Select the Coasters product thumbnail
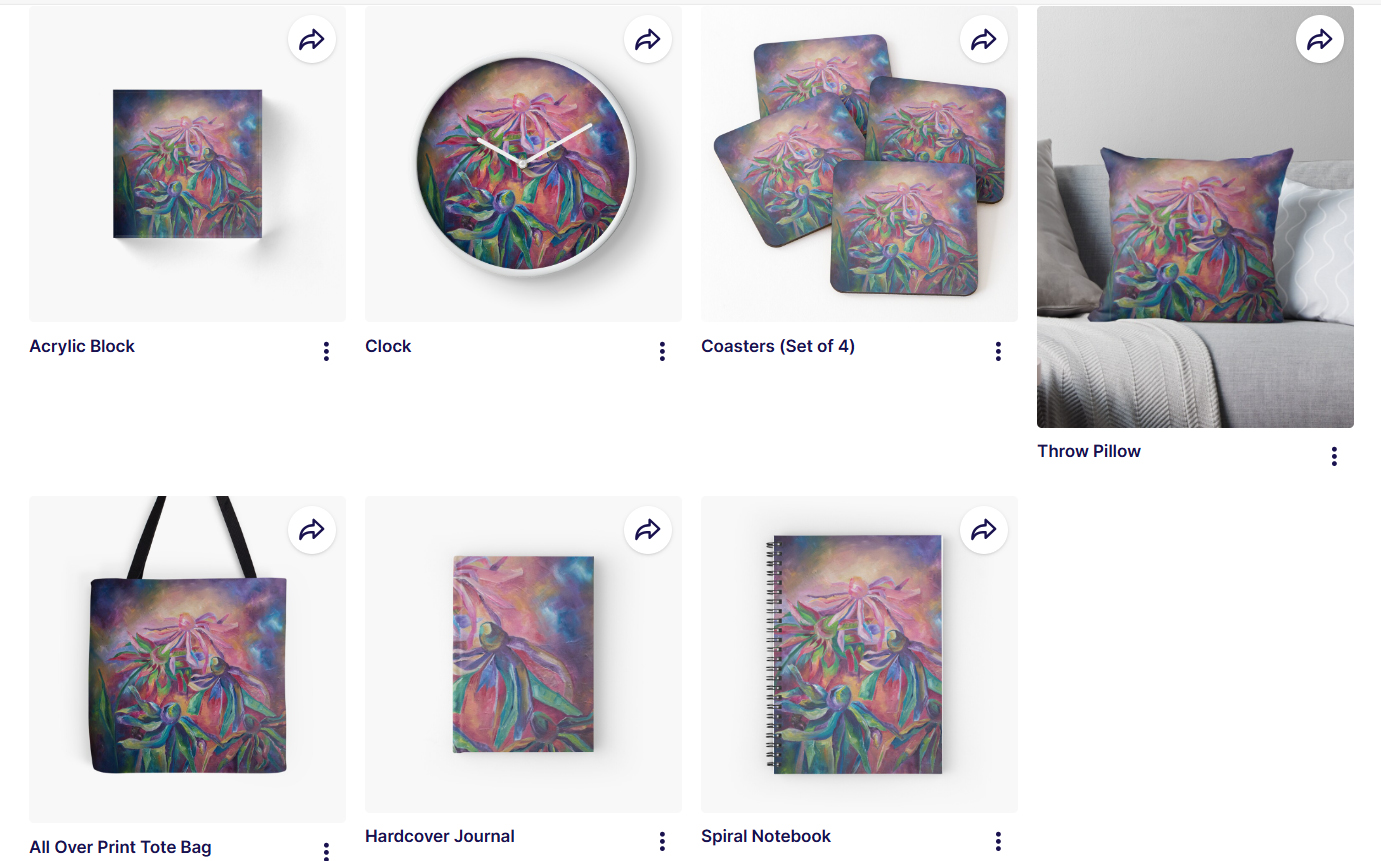The height and width of the screenshot is (861, 1381). (859, 164)
